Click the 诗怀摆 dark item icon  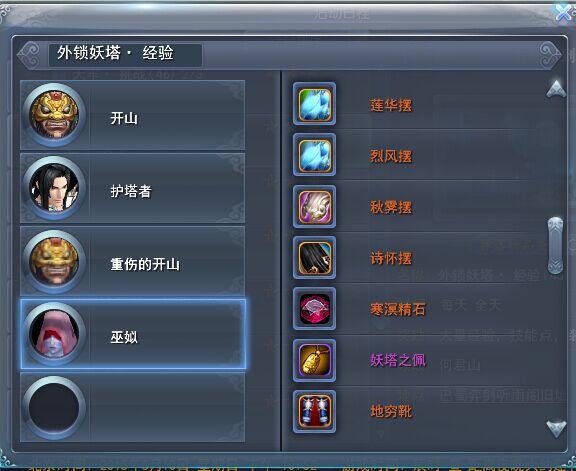coord(314,257)
